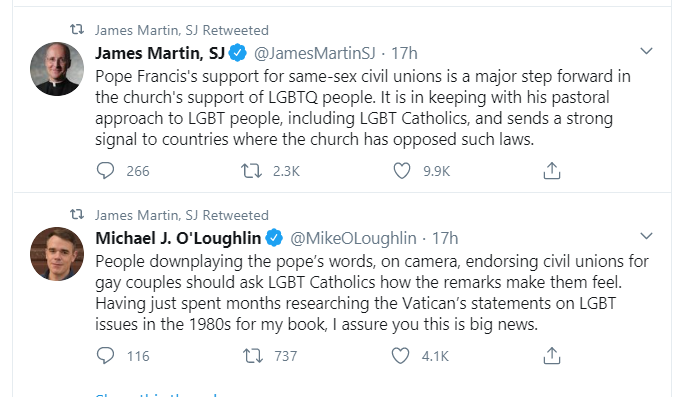Reply to Michael J. O'Loughlin's tweet
This screenshot has width=700, height=397.
pos(105,355)
